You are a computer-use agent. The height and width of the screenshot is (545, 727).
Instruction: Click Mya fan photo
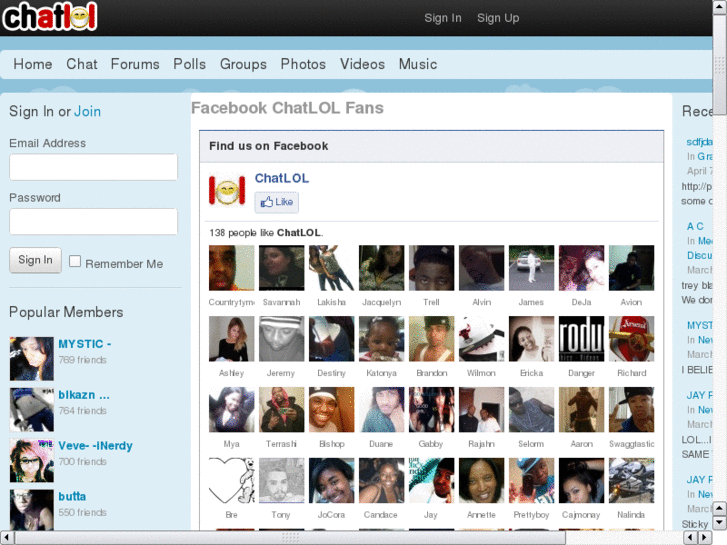(x=231, y=410)
